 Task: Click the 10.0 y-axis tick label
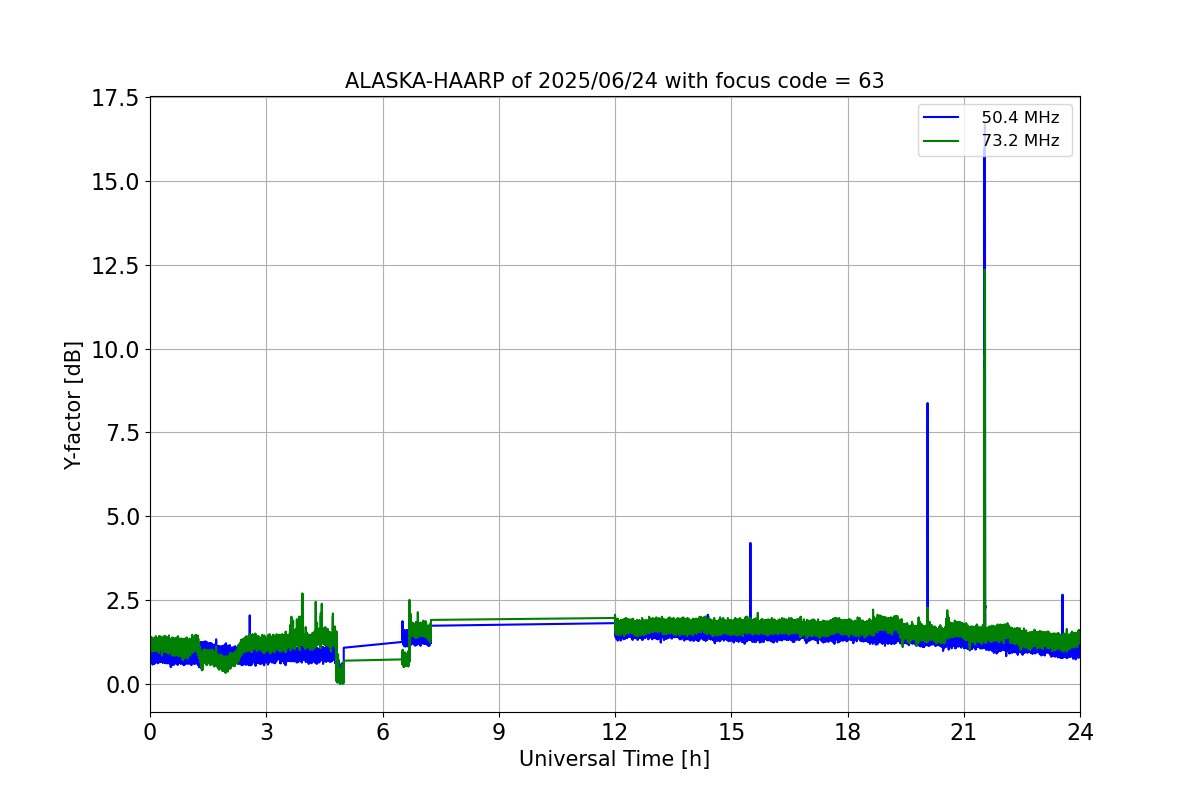point(116,349)
